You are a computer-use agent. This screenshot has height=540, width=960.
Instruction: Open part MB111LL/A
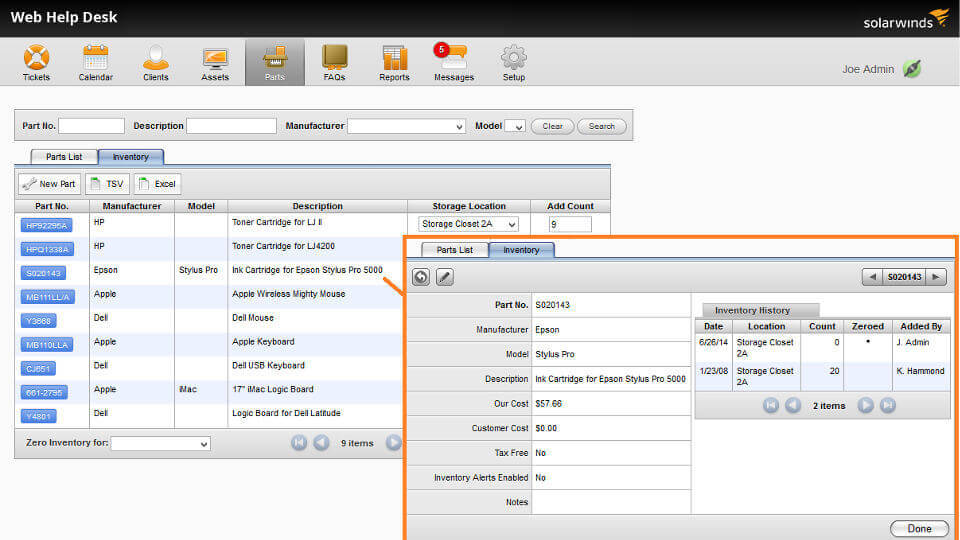click(48, 297)
